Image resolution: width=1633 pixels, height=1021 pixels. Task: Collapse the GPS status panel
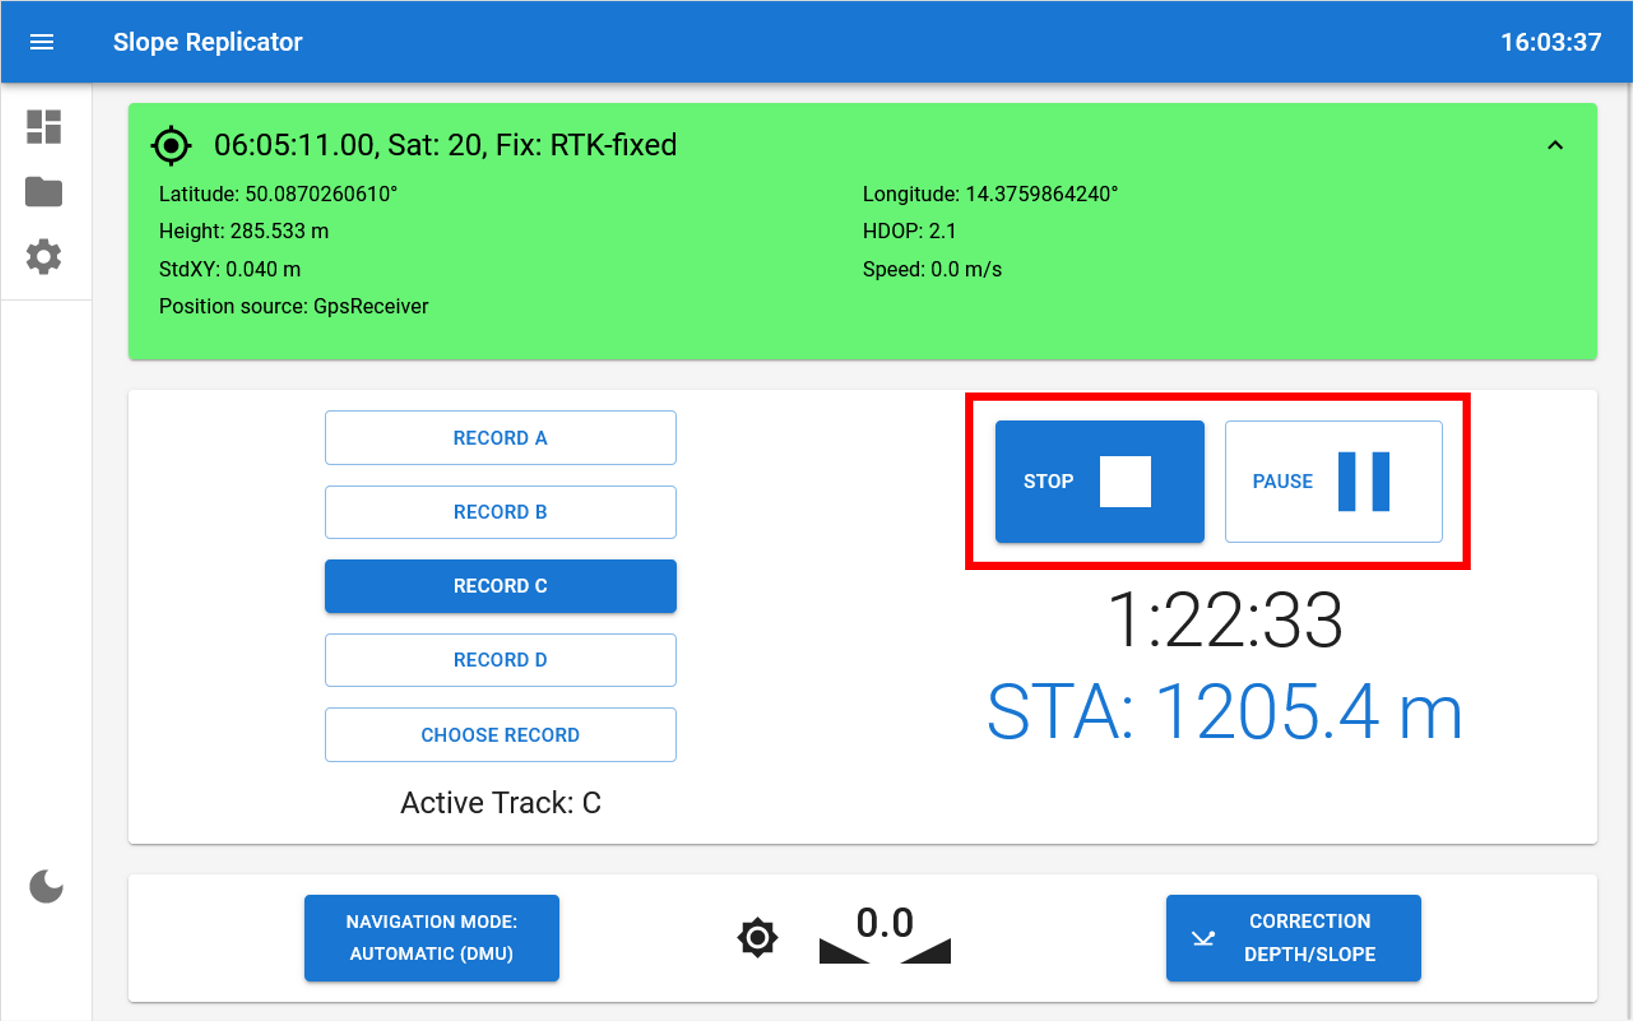point(1555,146)
